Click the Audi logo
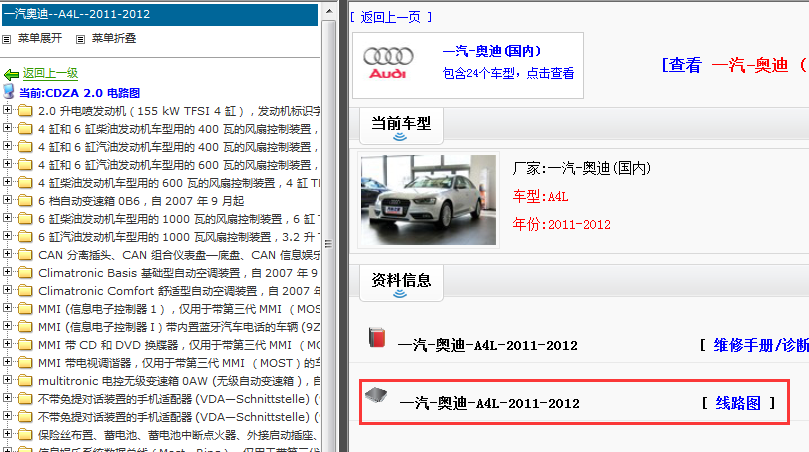Viewport: 809px width, 452px height. 388,63
